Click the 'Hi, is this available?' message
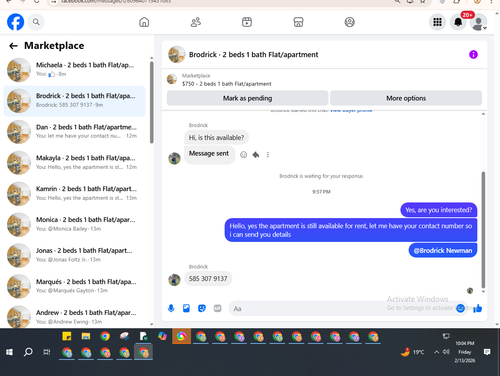 click(x=216, y=137)
